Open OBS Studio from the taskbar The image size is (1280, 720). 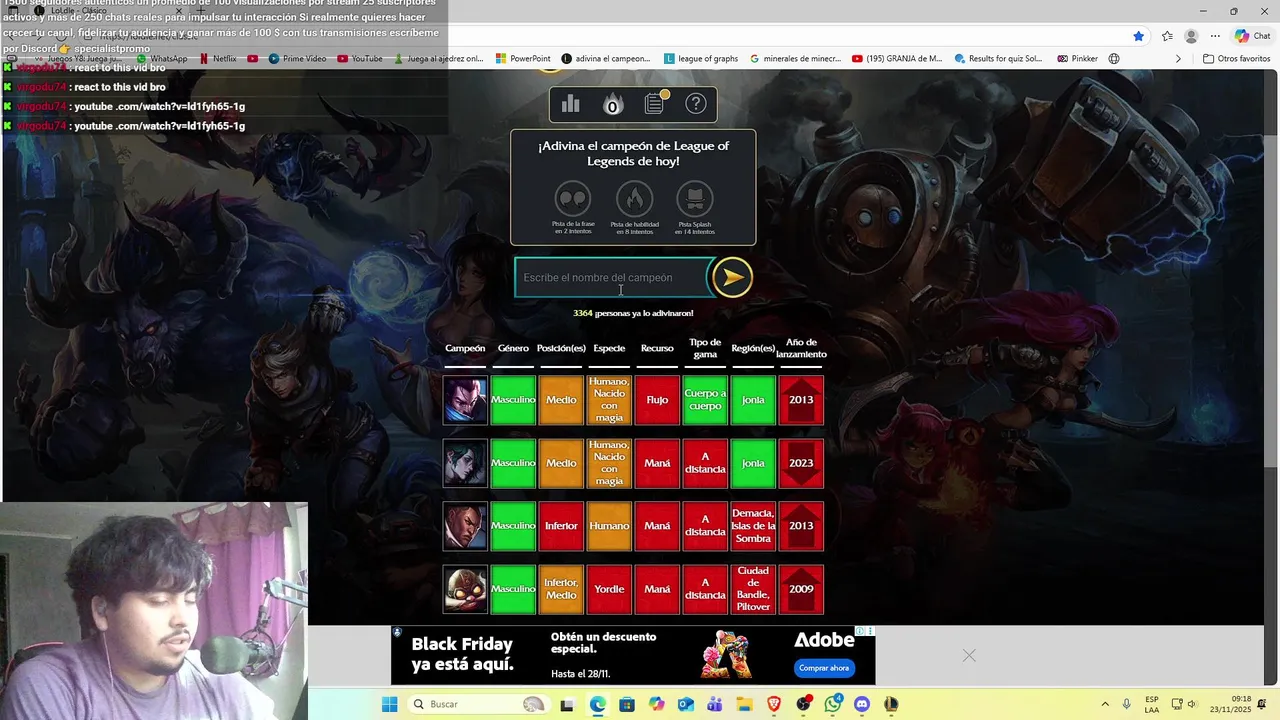[x=803, y=704]
